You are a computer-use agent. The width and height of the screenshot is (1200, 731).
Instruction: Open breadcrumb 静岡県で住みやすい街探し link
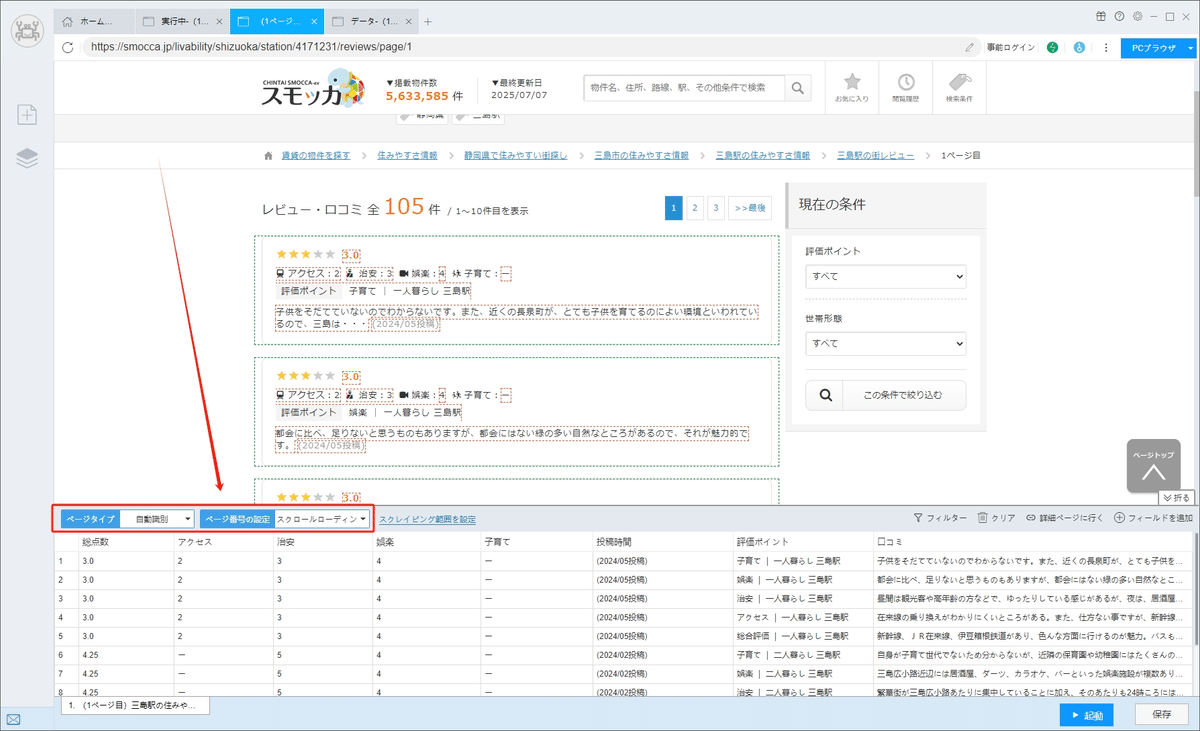pyautogui.click(x=515, y=156)
